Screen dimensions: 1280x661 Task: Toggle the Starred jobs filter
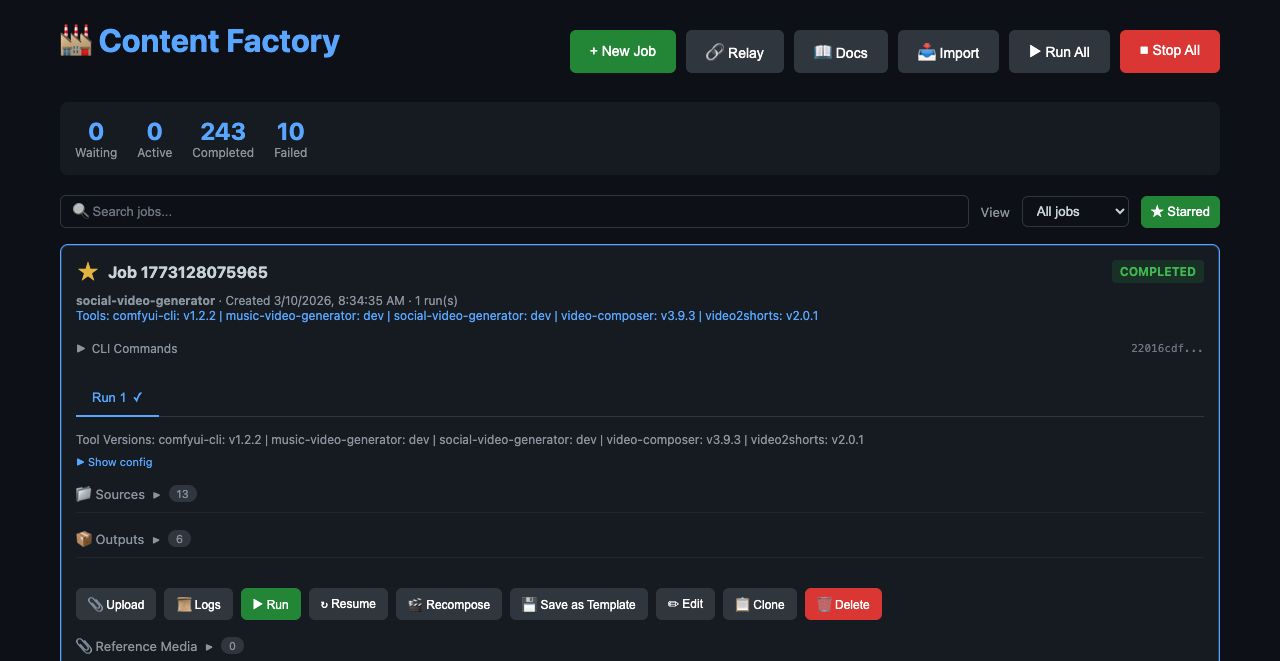[x=1180, y=211]
